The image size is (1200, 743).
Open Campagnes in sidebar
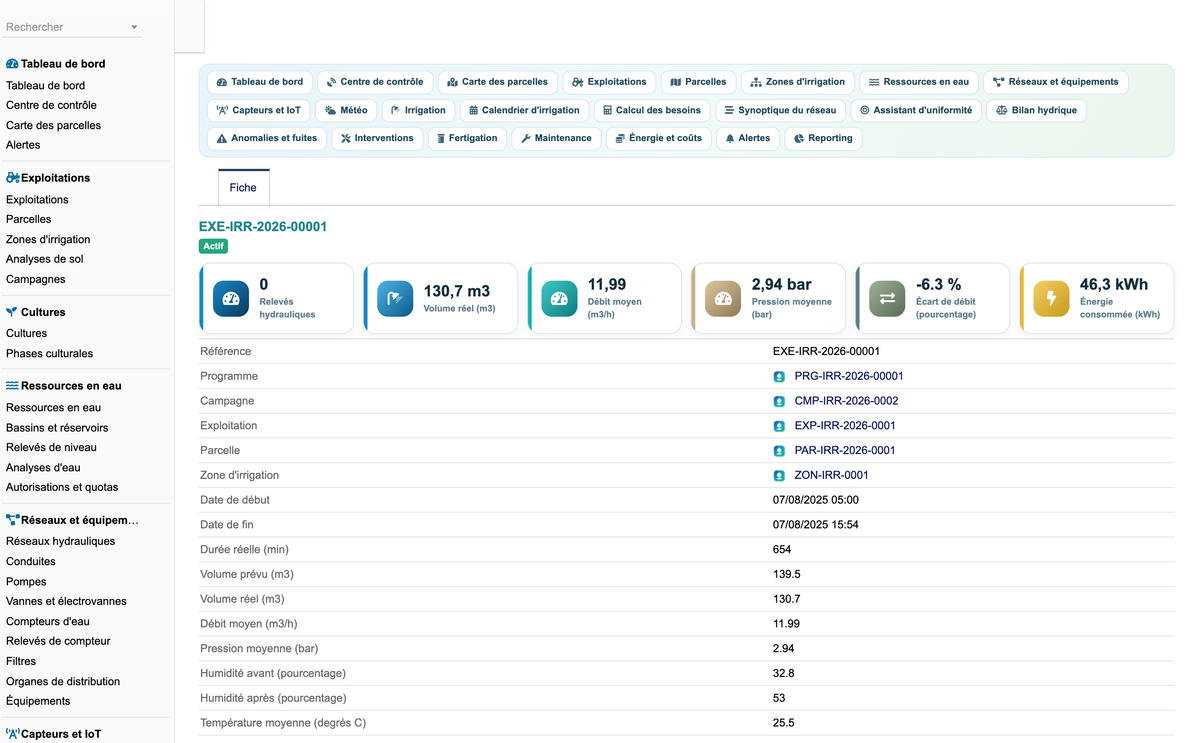(35, 280)
